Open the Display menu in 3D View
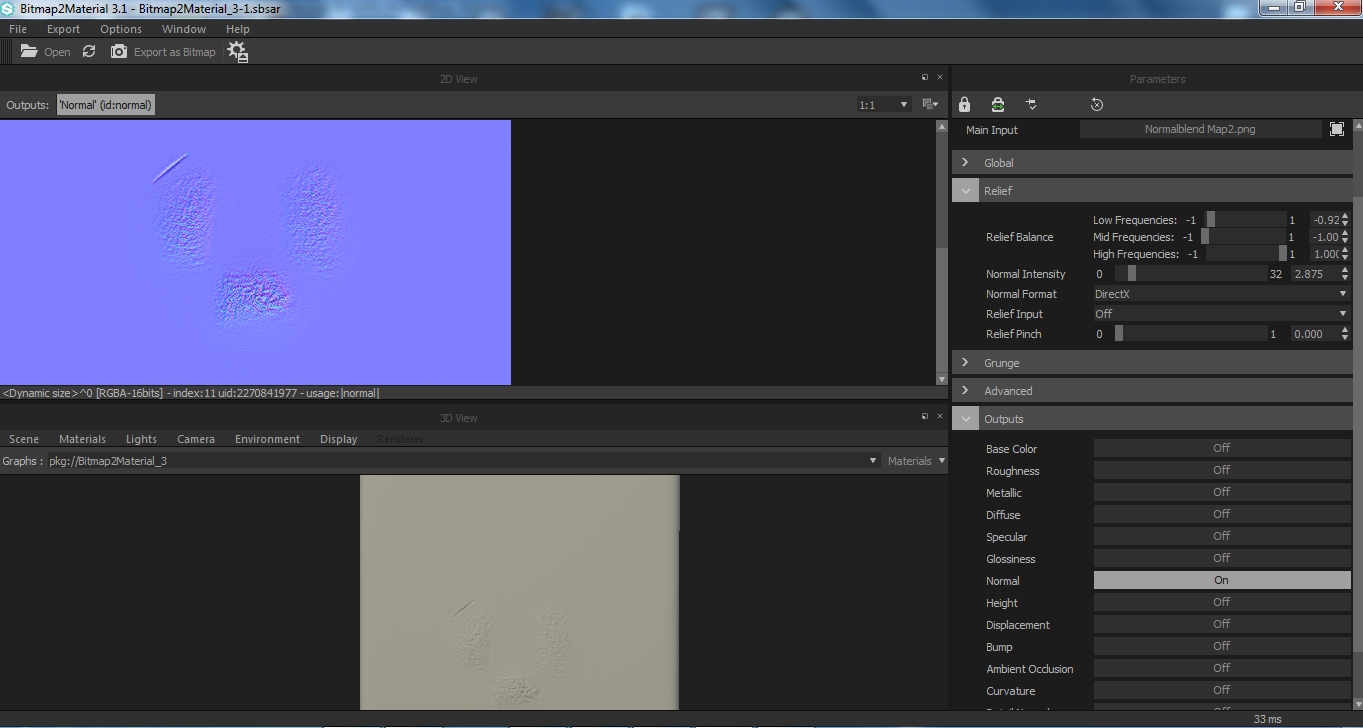The height and width of the screenshot is (728, 1363). coord(339,439)
